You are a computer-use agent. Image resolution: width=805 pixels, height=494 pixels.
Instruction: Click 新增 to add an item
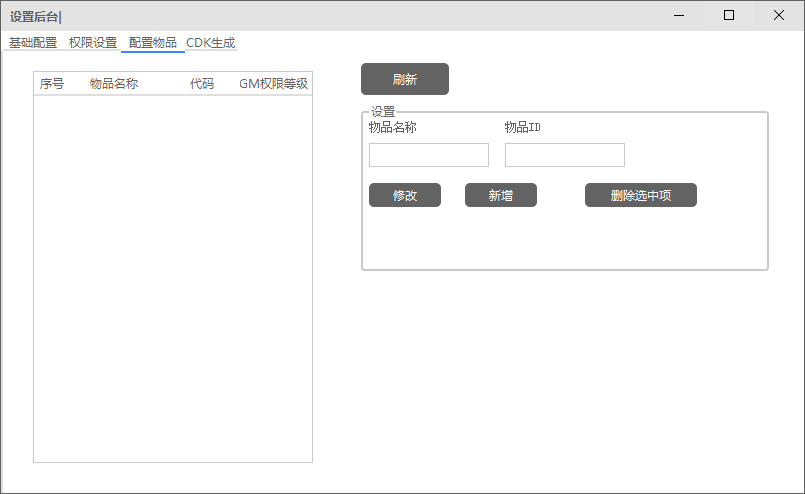tap(501, 195)
